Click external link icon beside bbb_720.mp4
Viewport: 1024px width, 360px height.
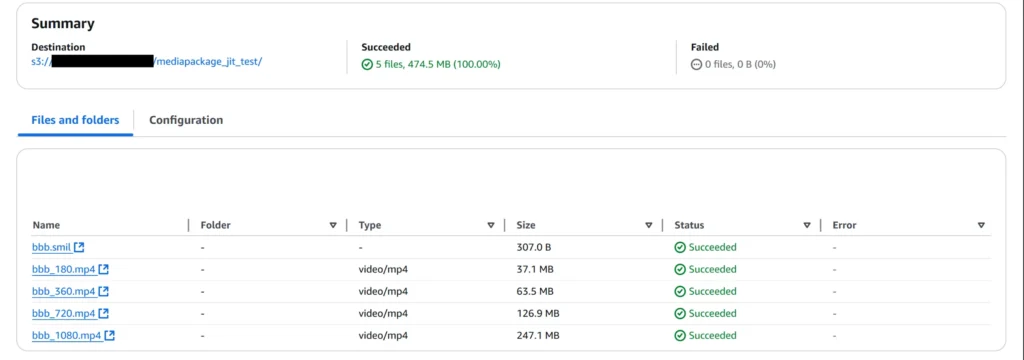pos(104,314)
